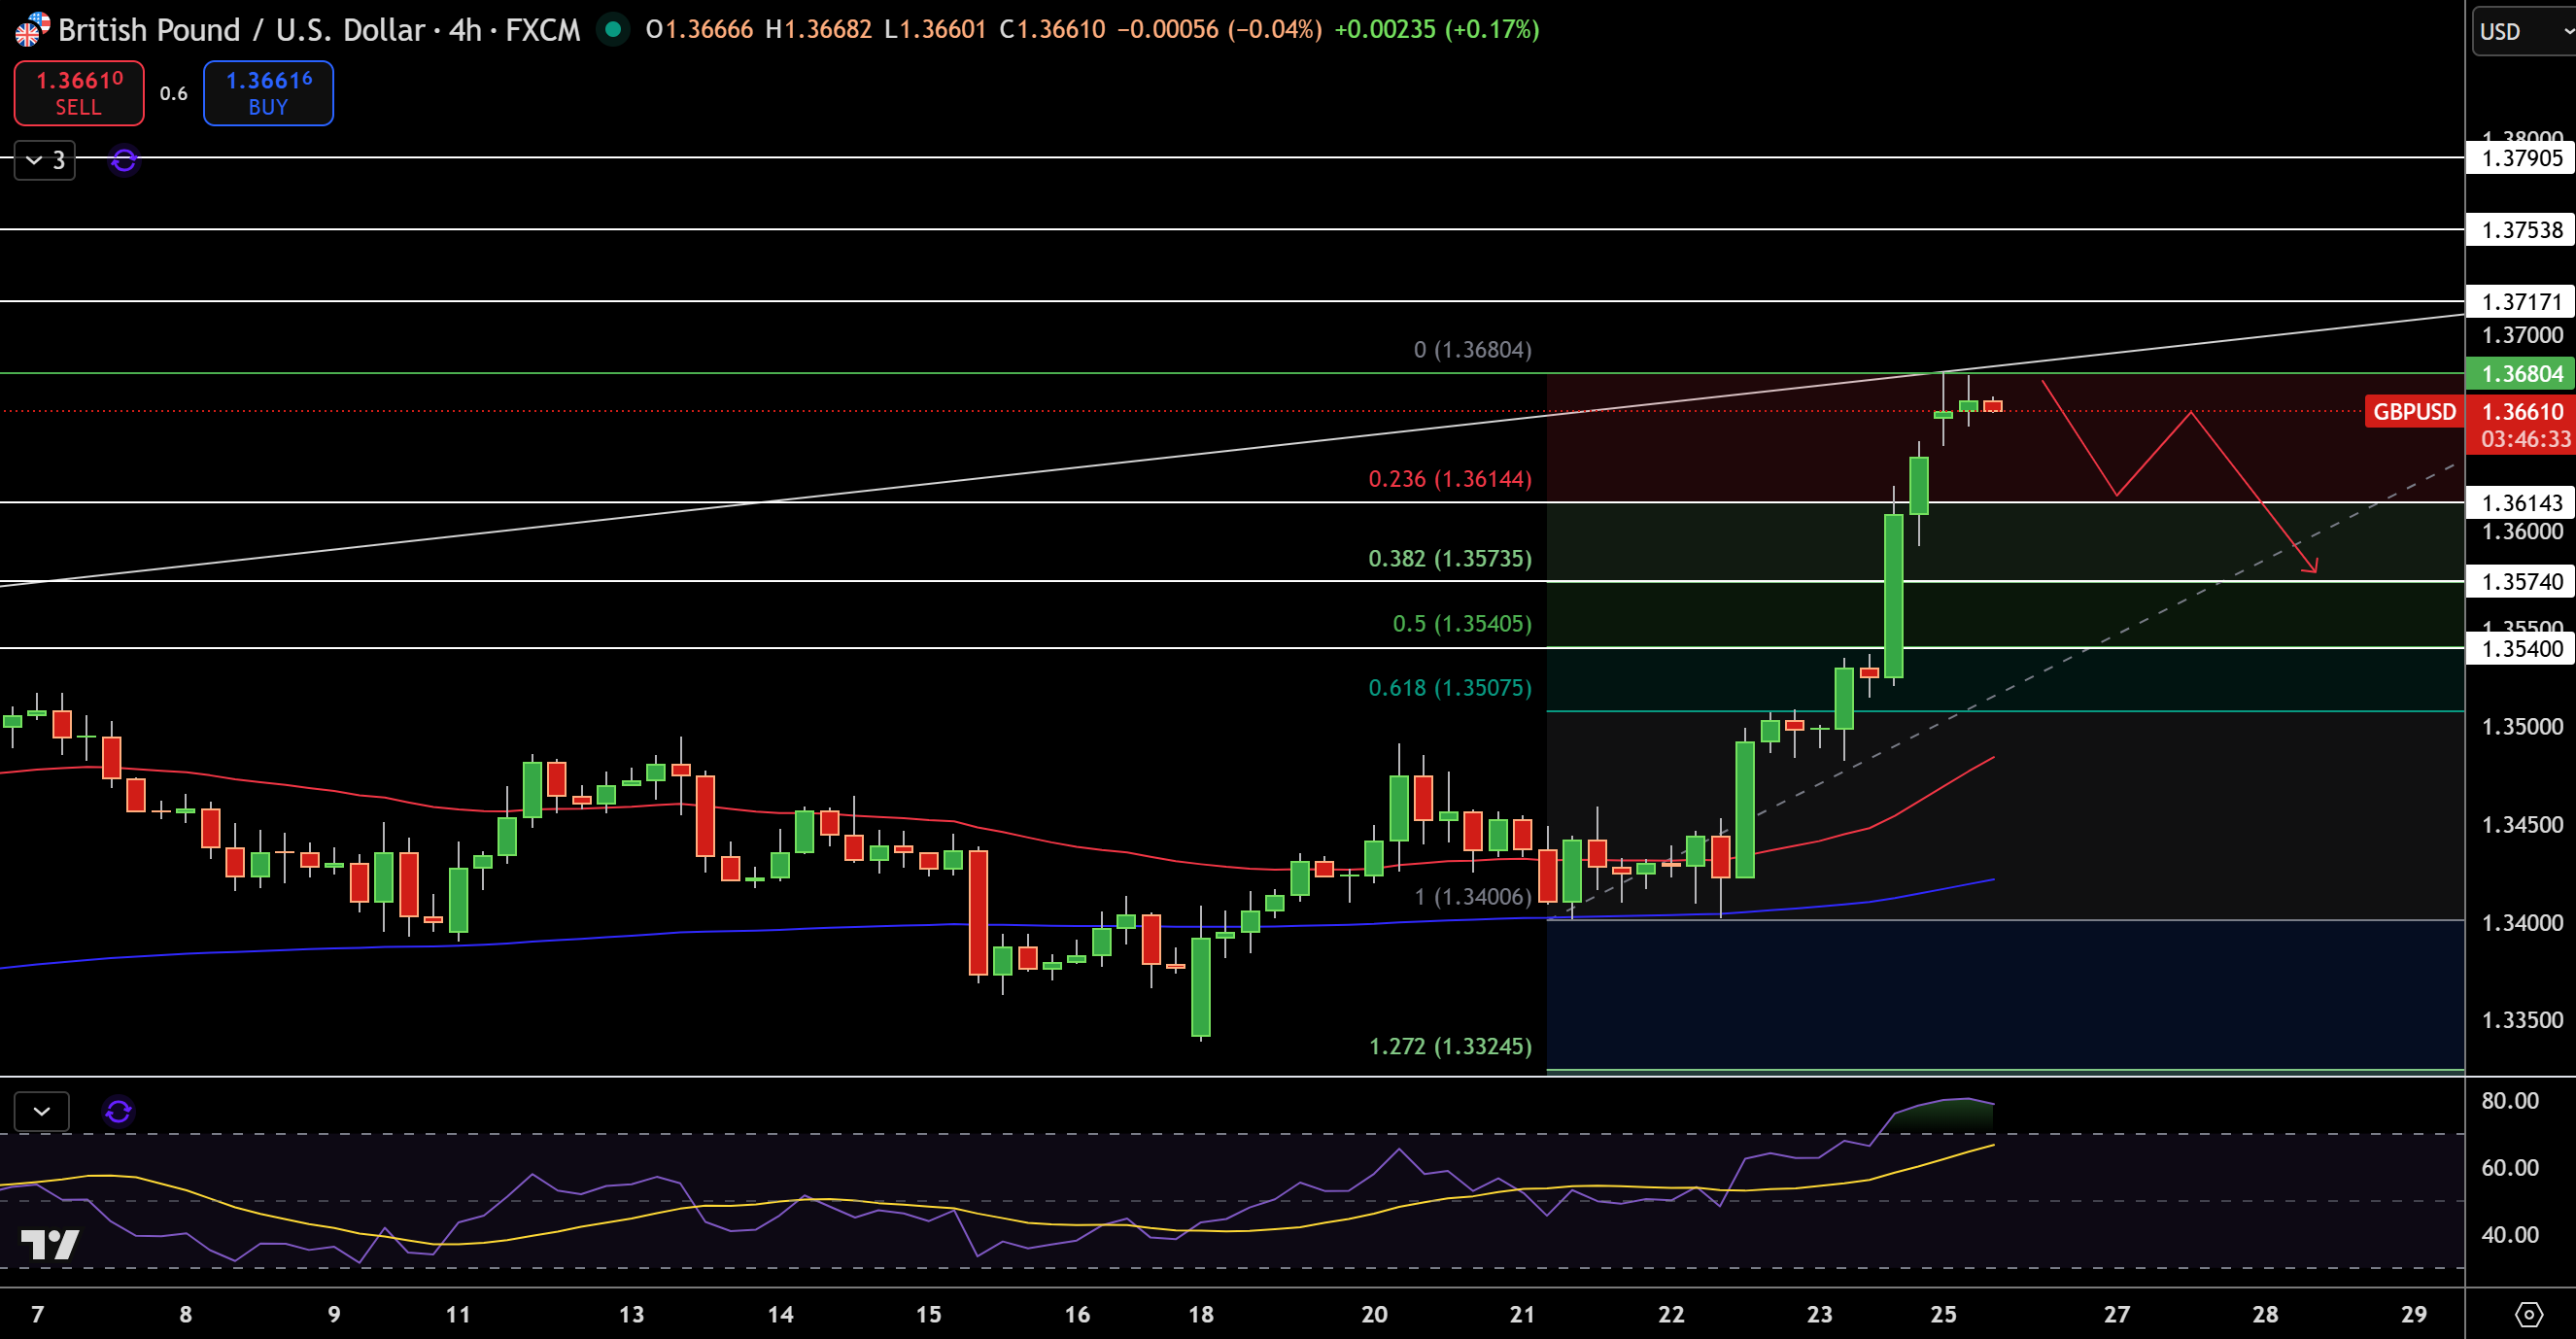Collapse the lower oscillator pane with the chevron

(x=42, y=1111)
